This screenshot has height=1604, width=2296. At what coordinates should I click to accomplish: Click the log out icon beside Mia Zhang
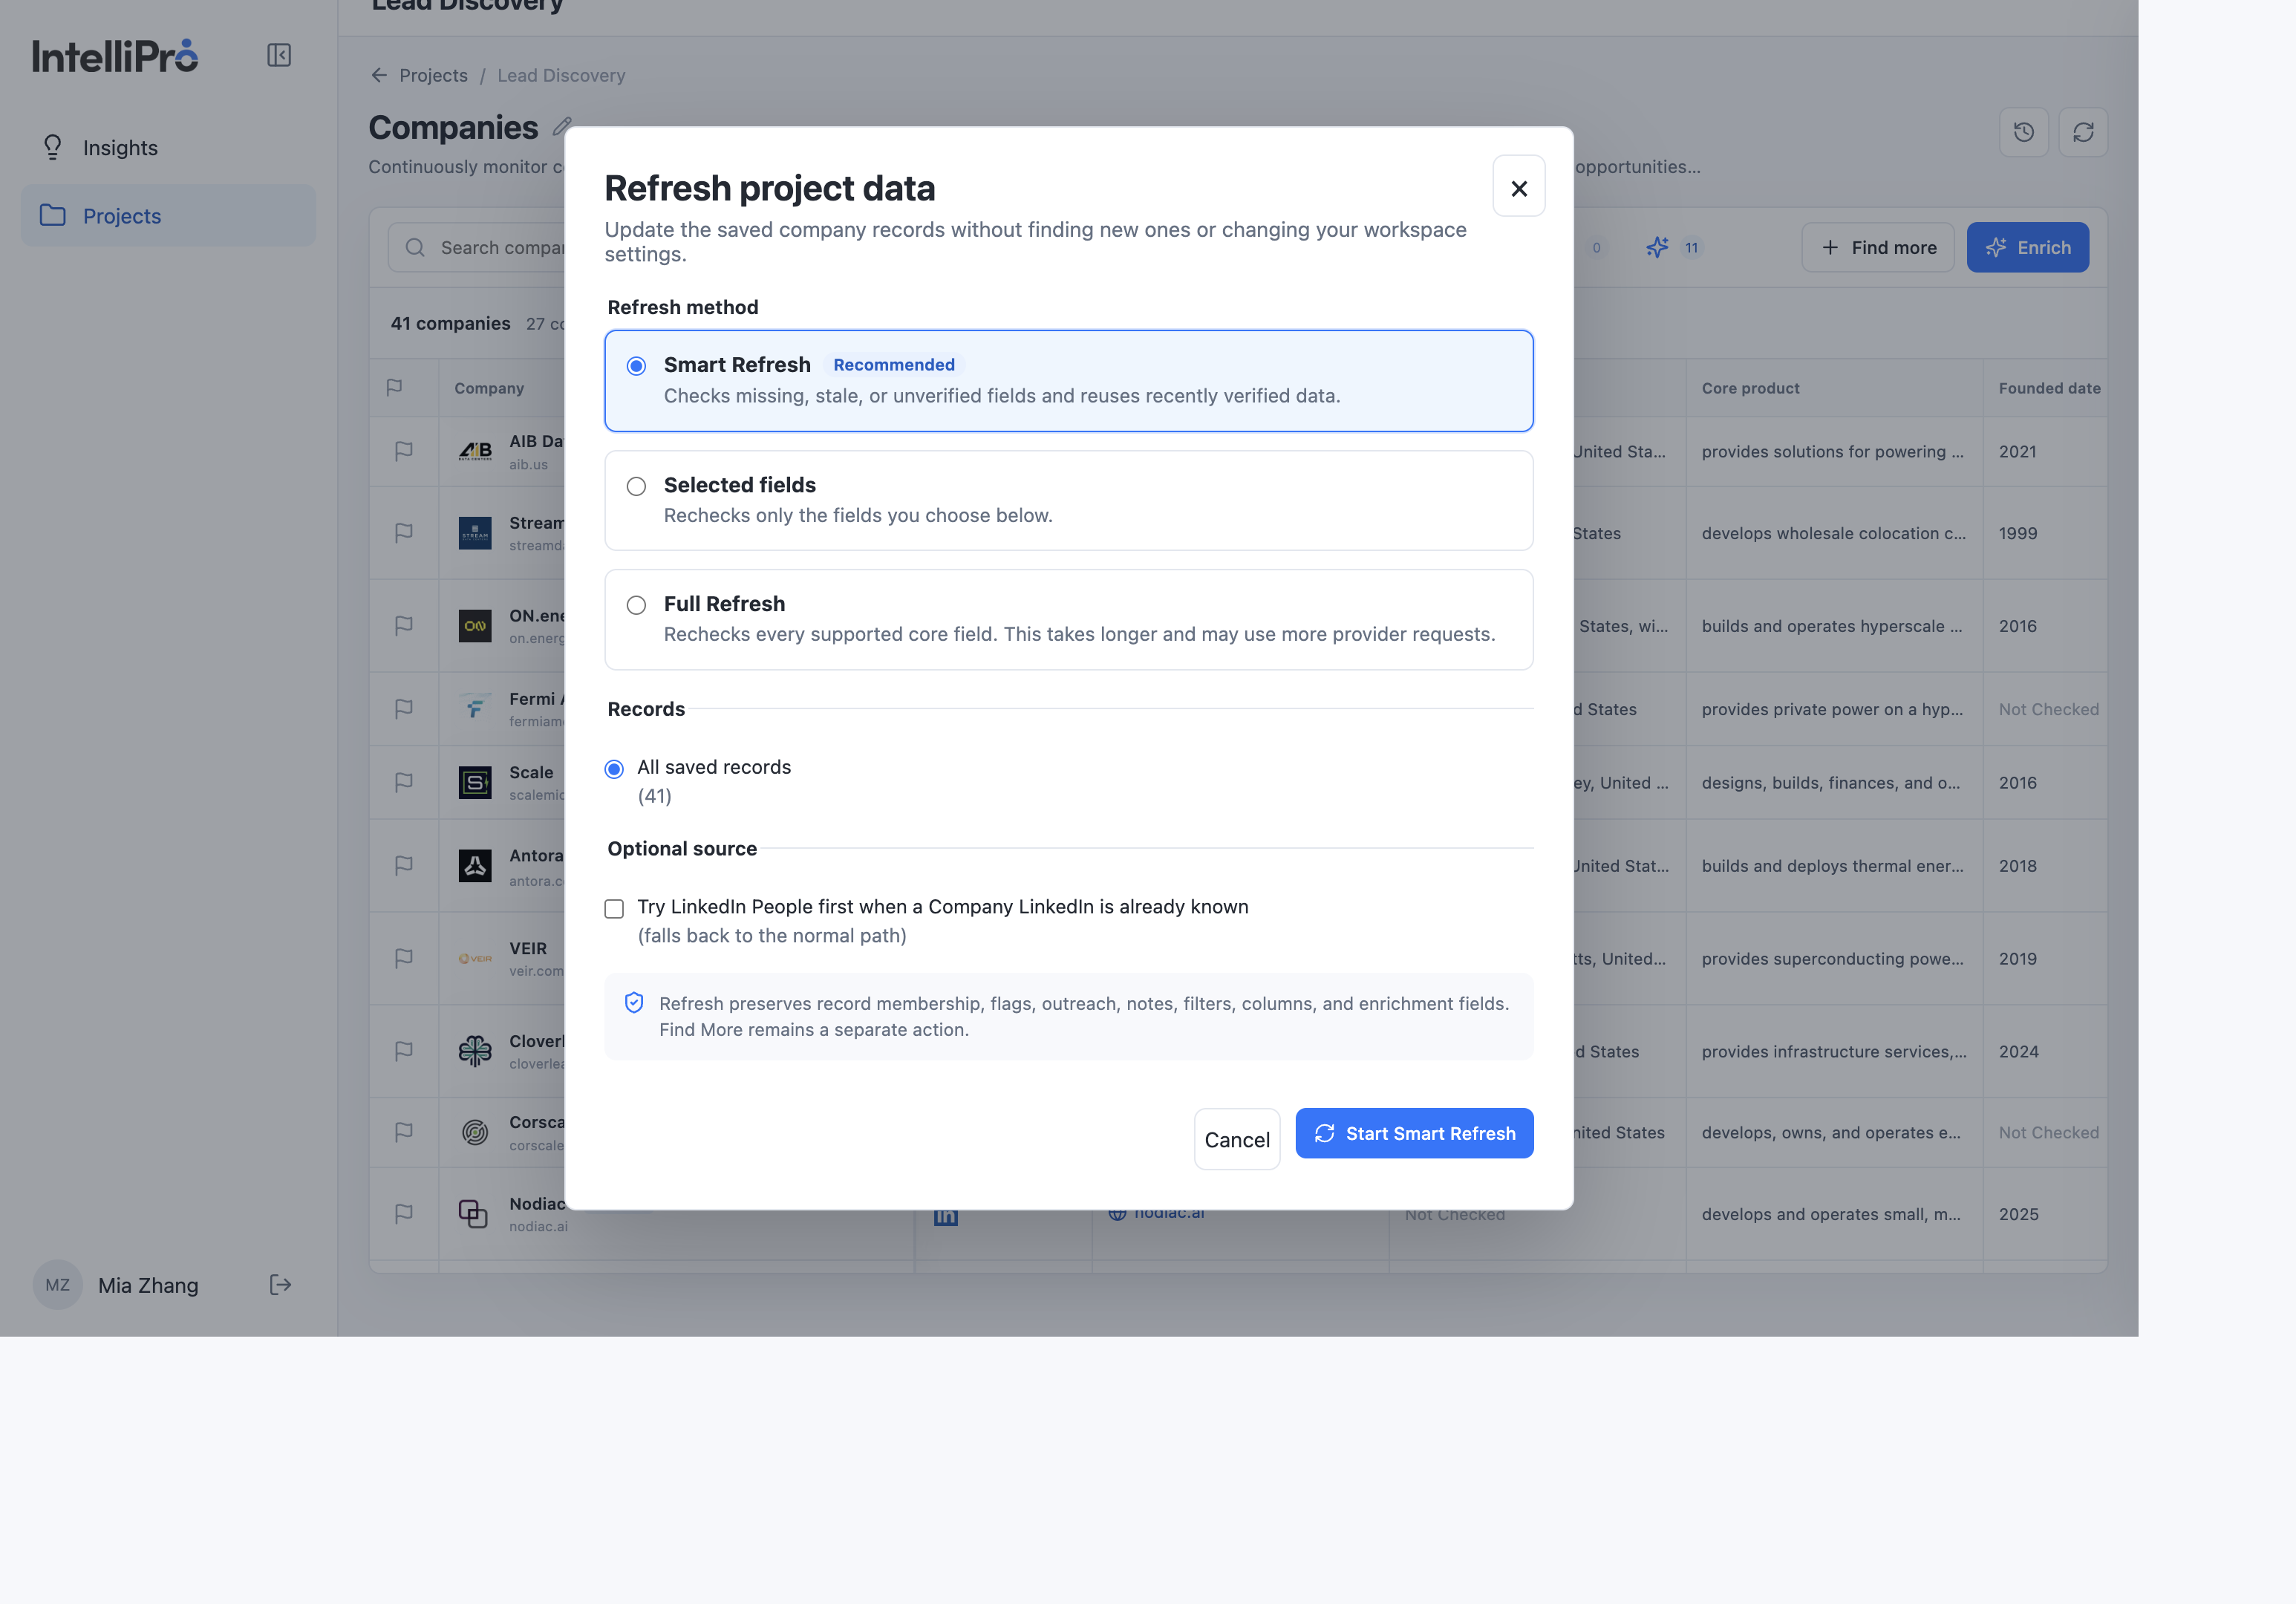pyautogui.click(x=281, y=1285)
